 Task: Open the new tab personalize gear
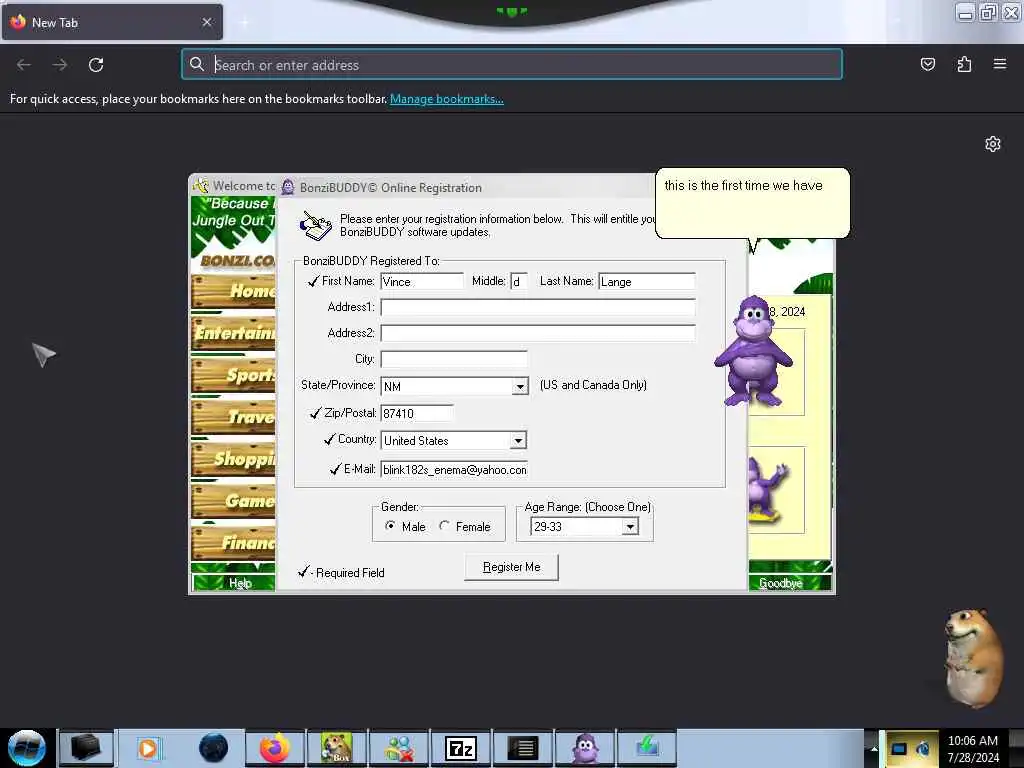(993, 144)
